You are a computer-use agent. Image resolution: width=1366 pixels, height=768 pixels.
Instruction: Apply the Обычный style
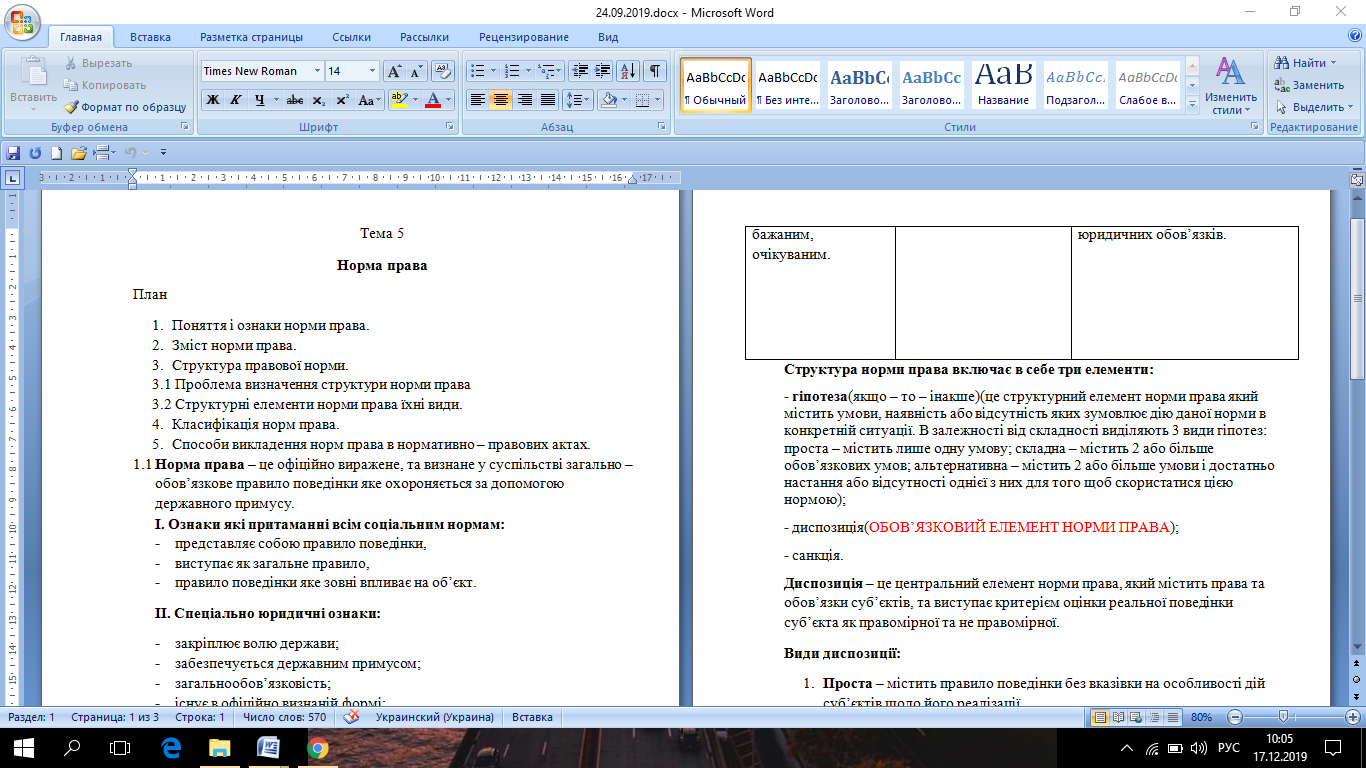pyautogui.click(x=716, y=85)
